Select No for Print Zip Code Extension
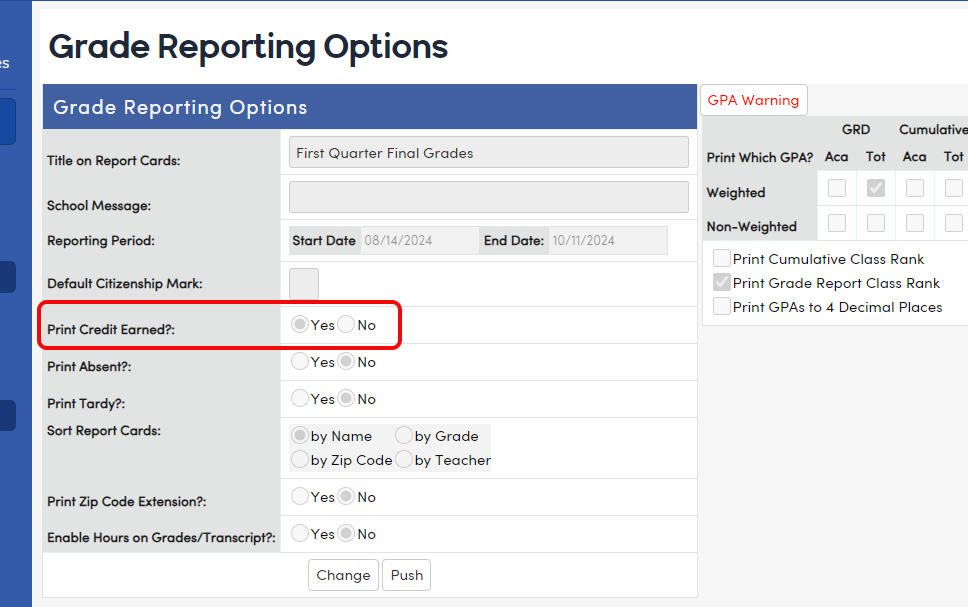The width and height of the screenshot is (968, 607). (346, 496)
